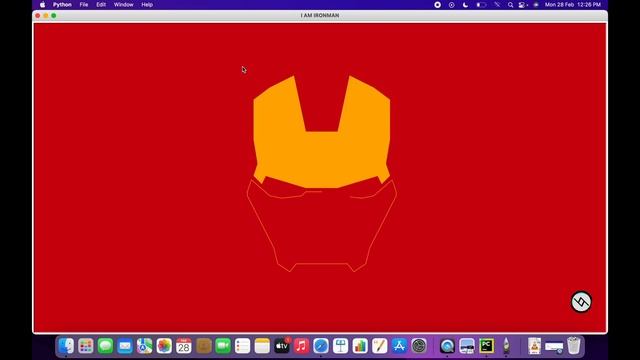Image resolution: width=640 pixels, height=360 pixels.
Task: Open Calendar showing 28 in the dock
Action: tap(184, 346)
